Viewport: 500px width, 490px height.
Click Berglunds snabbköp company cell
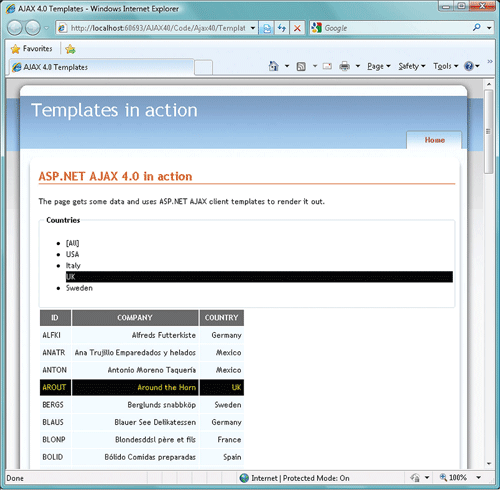[x=135, y=405]
